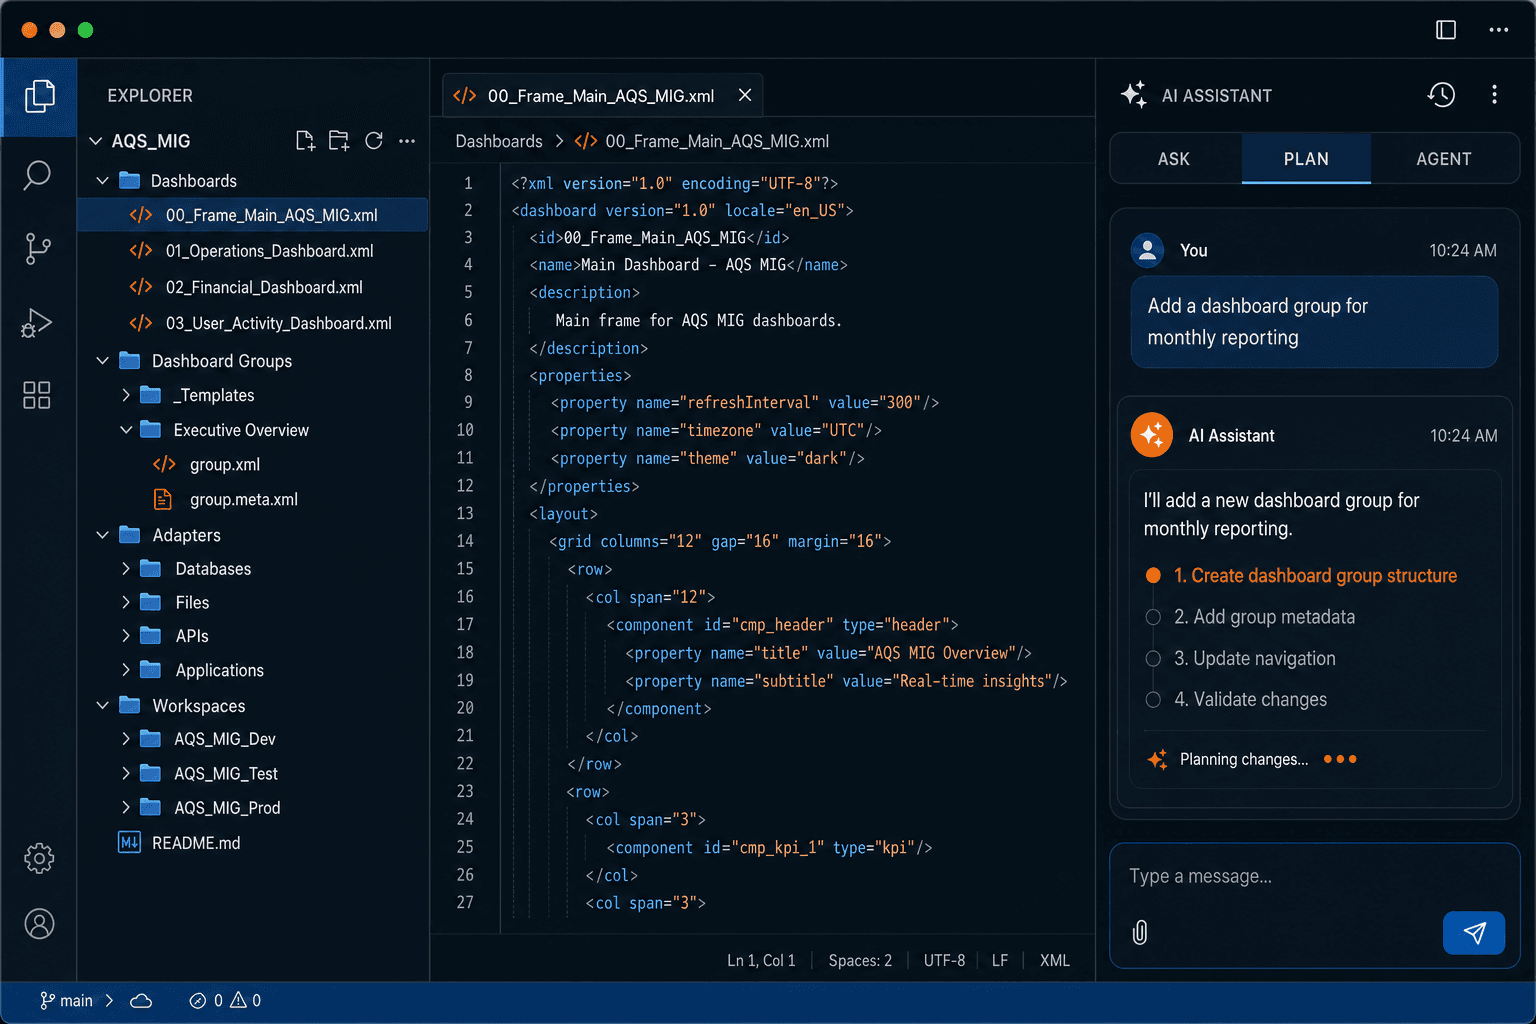Expand the AQS_MIG_Prod workspace

[126, 807]
